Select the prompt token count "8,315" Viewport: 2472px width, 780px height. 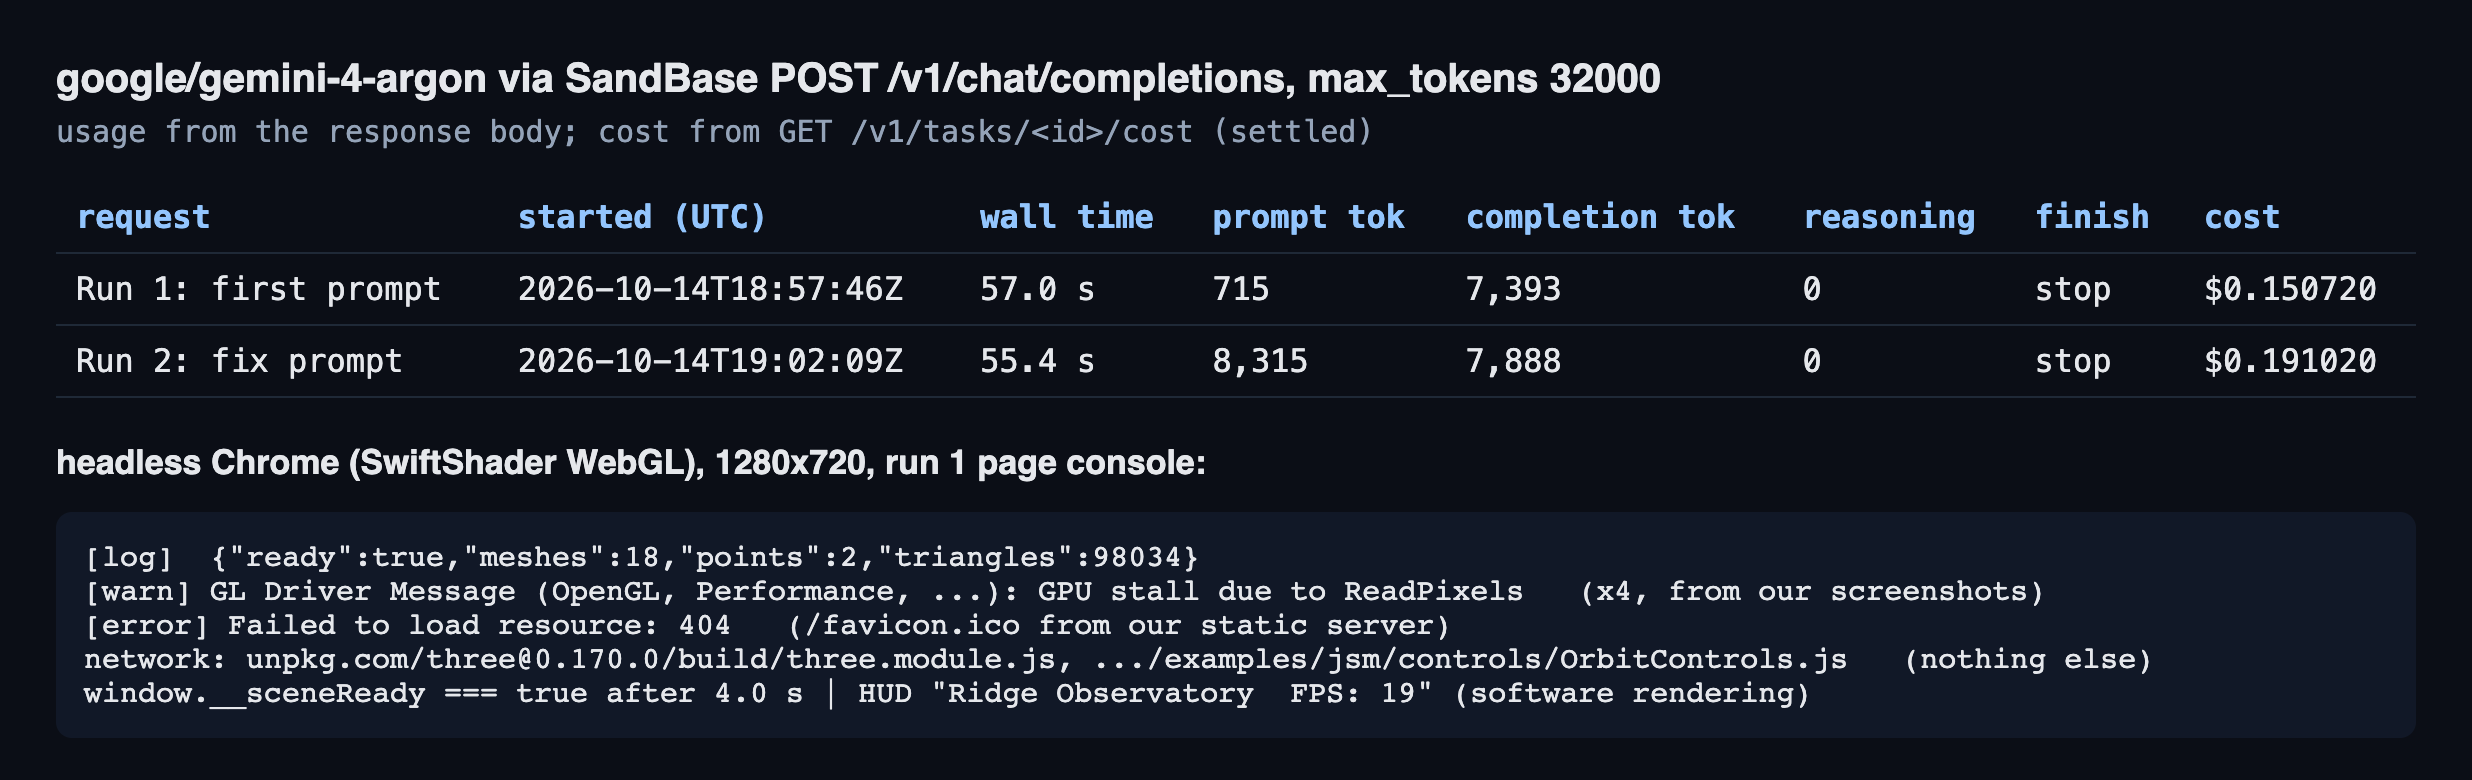click(1260, 361)
